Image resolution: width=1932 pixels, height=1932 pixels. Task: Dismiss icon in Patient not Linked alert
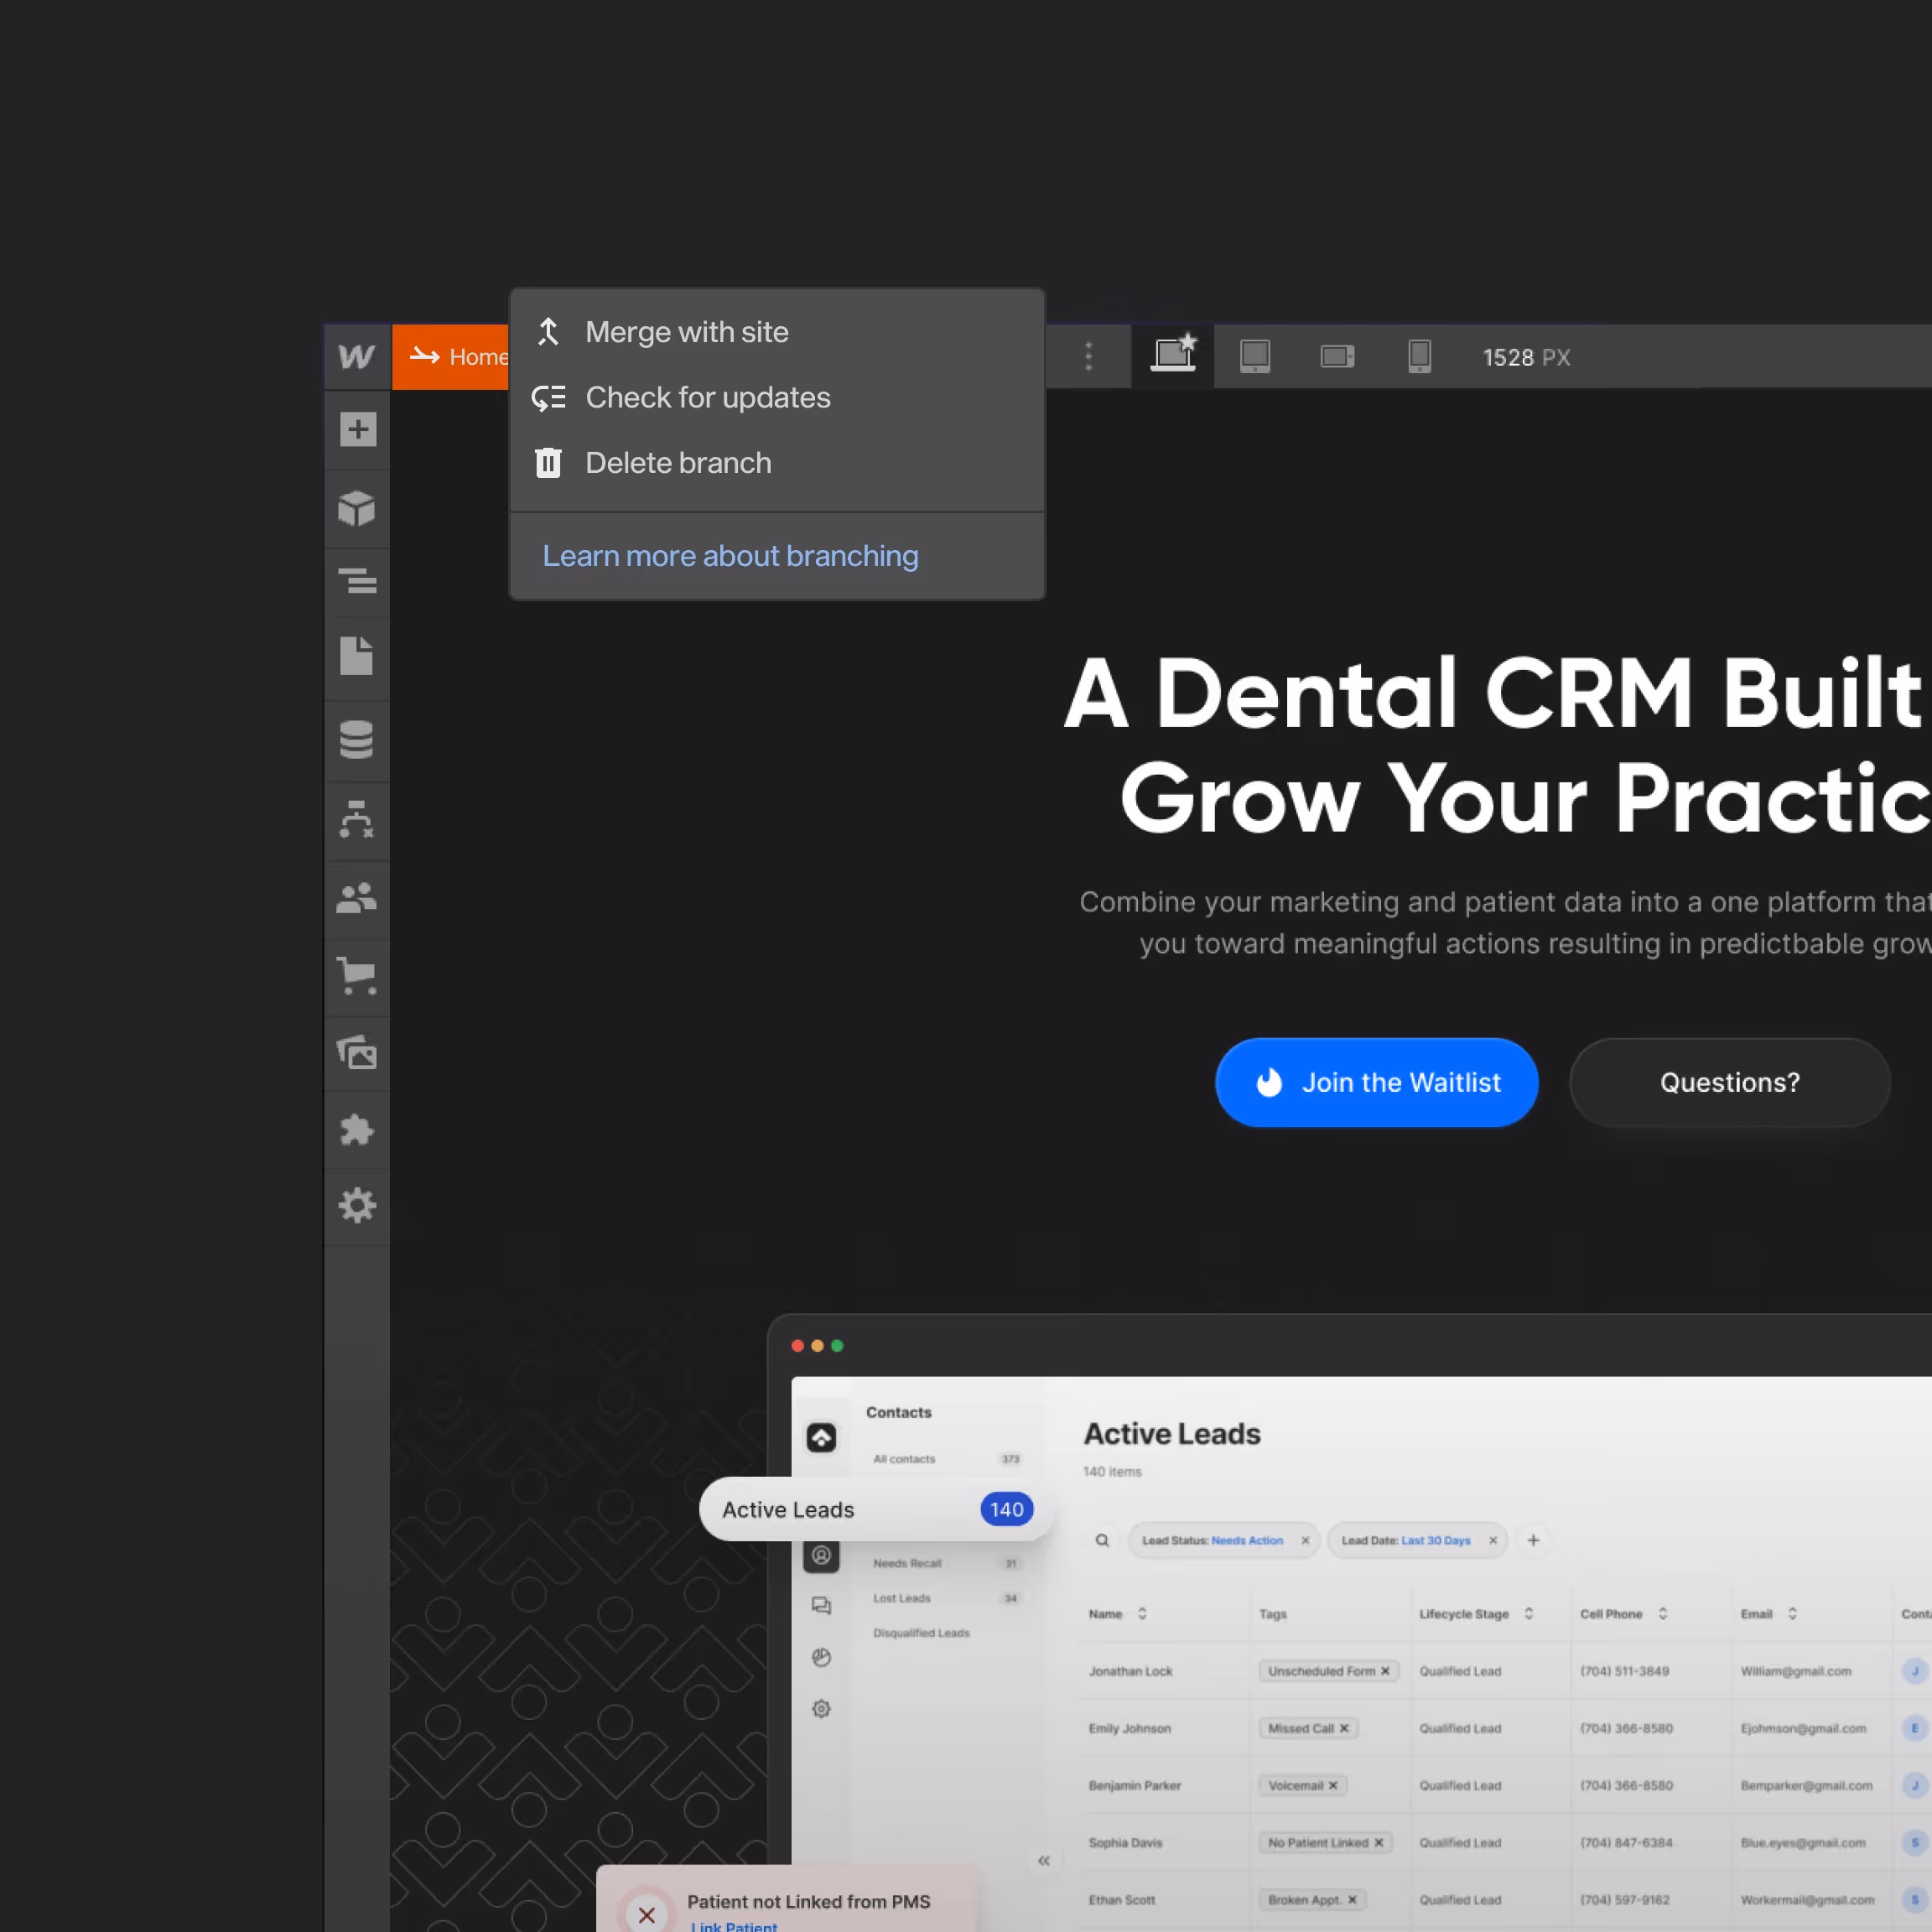647,1914
